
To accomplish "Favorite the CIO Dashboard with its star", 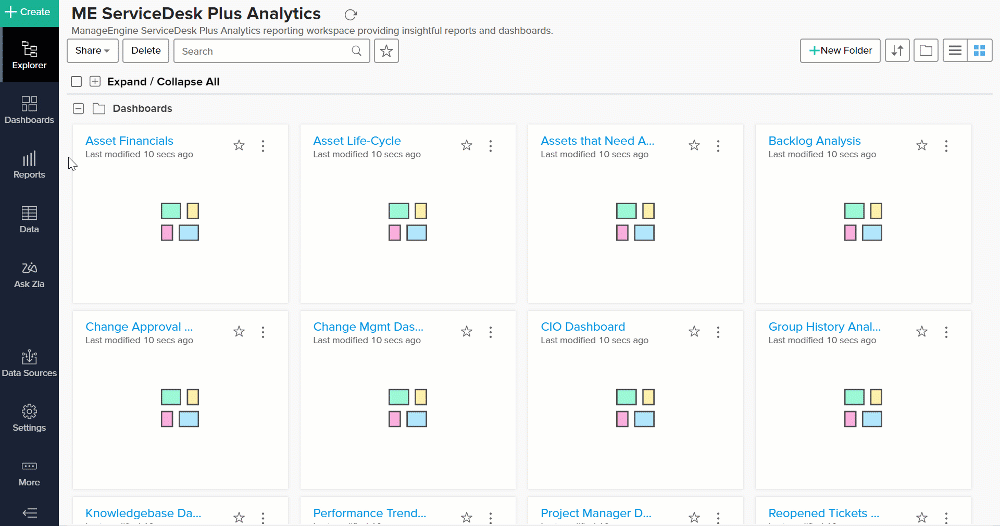I will [x=694, y=332].
